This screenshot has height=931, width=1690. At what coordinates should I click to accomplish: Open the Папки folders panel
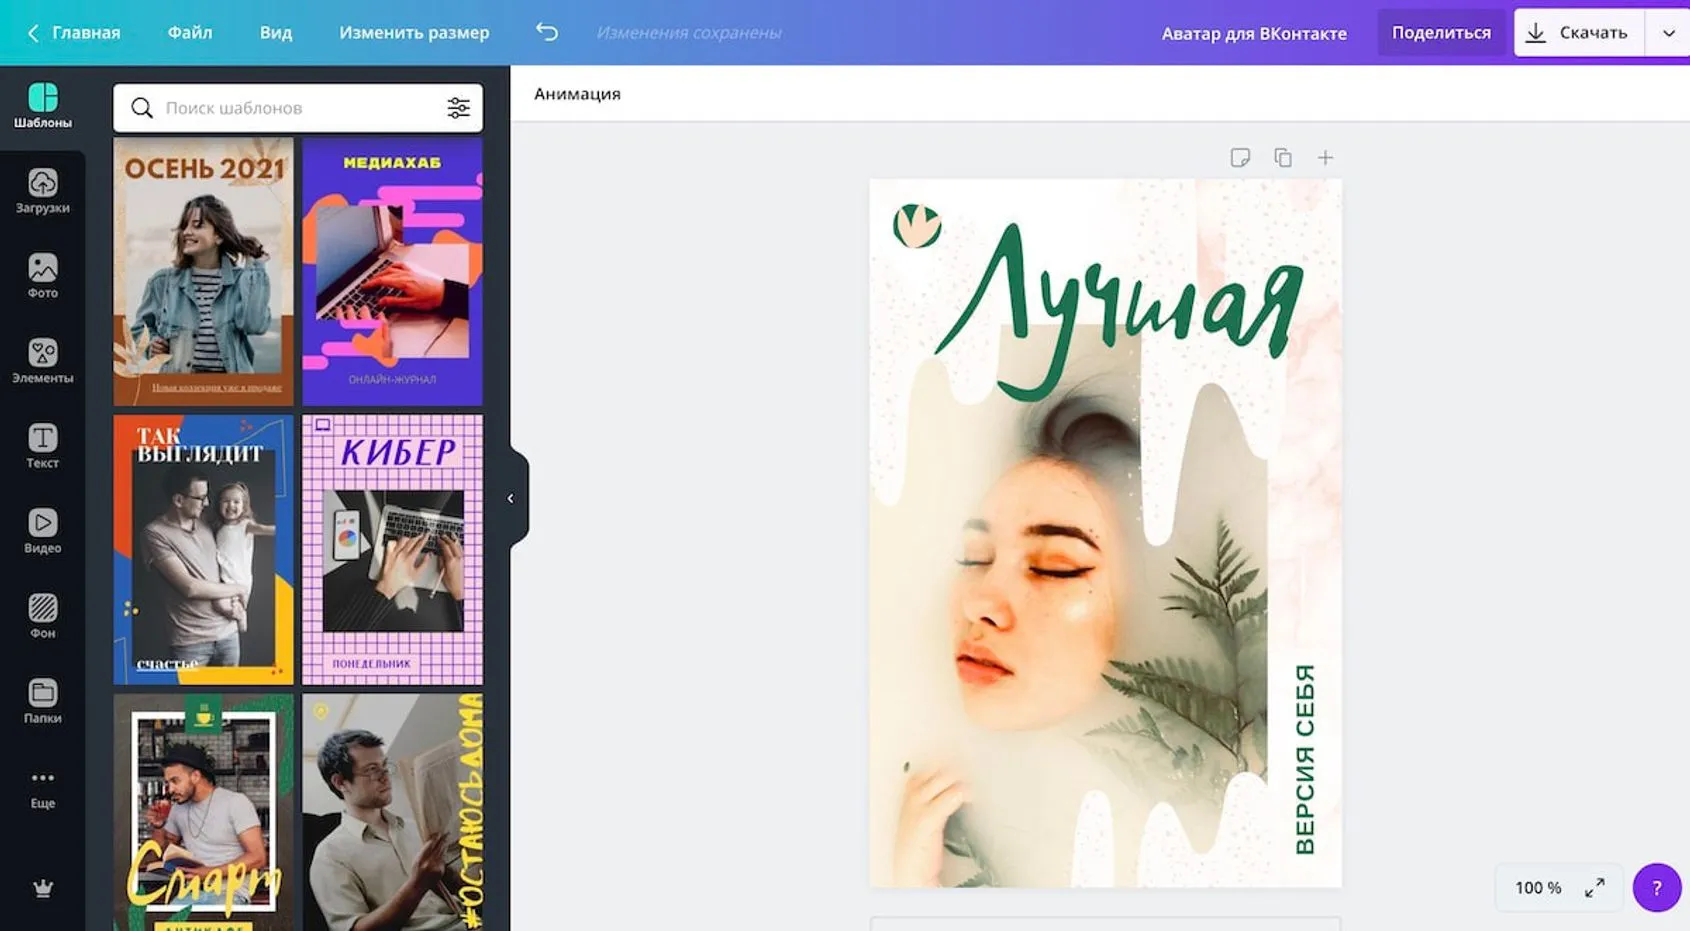pos(42,702)
